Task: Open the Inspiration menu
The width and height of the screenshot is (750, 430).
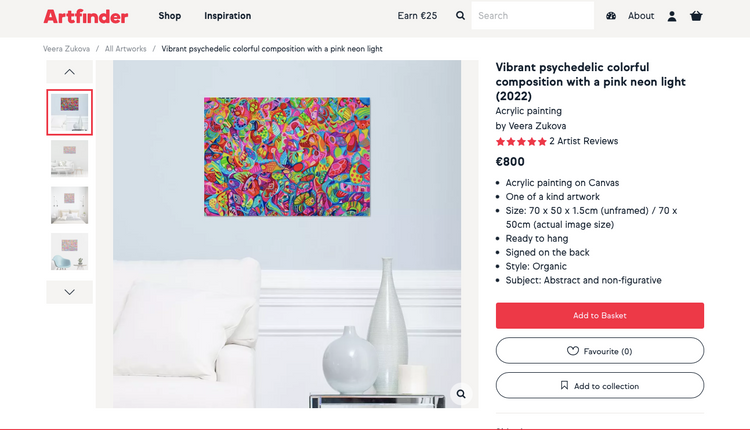Action: 228,16
